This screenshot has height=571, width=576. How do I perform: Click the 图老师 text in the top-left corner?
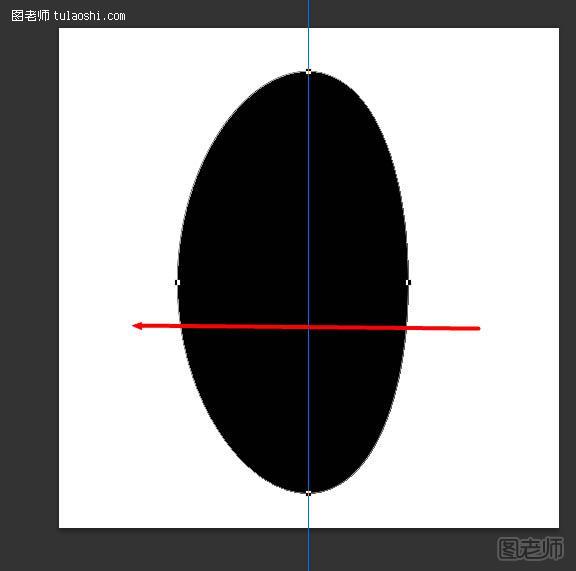coord(30,16)
